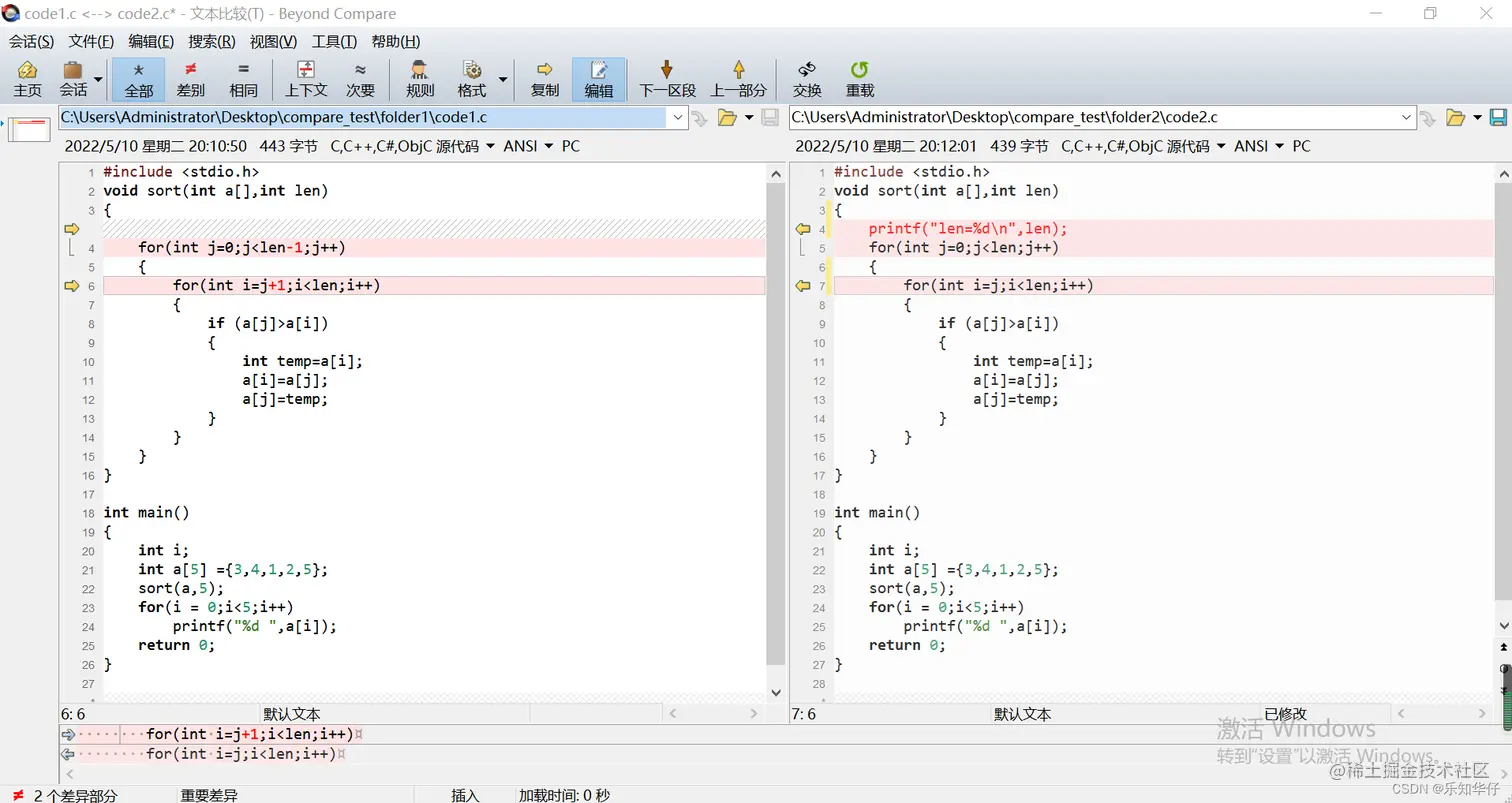Click the 插入 insert mode status
This screenshot has width=1512, height=803.
click(x=465, y=796)
